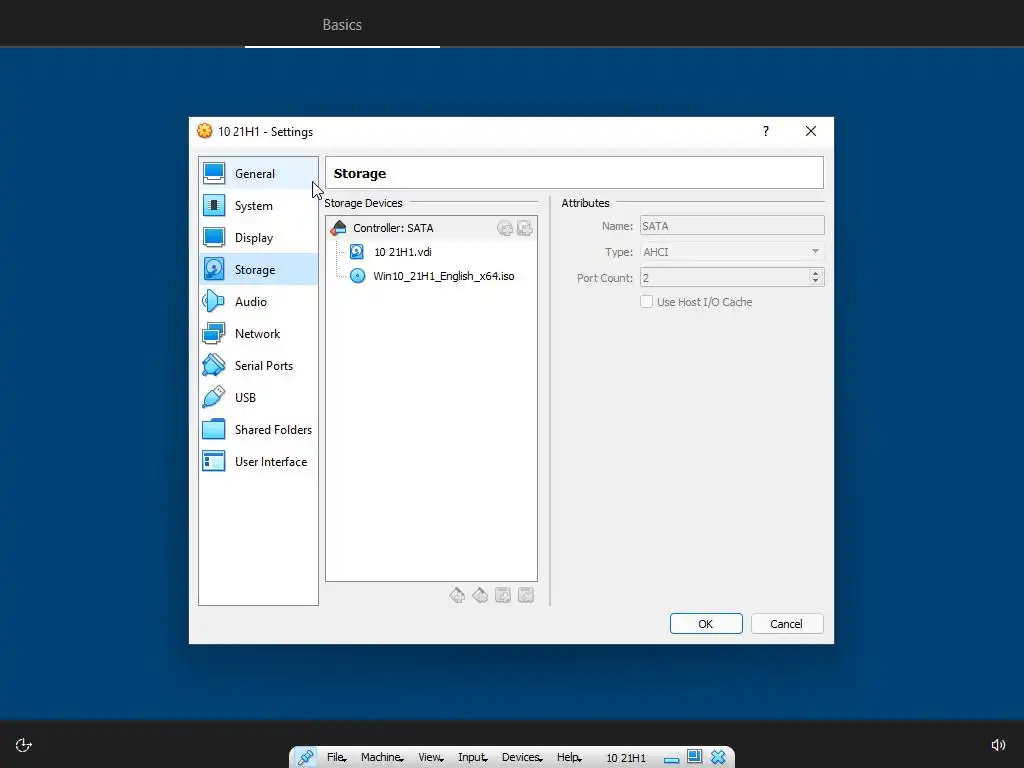Click the controller Name field containing SATA
Screen dimensions: 1024x768
point(732,226)
